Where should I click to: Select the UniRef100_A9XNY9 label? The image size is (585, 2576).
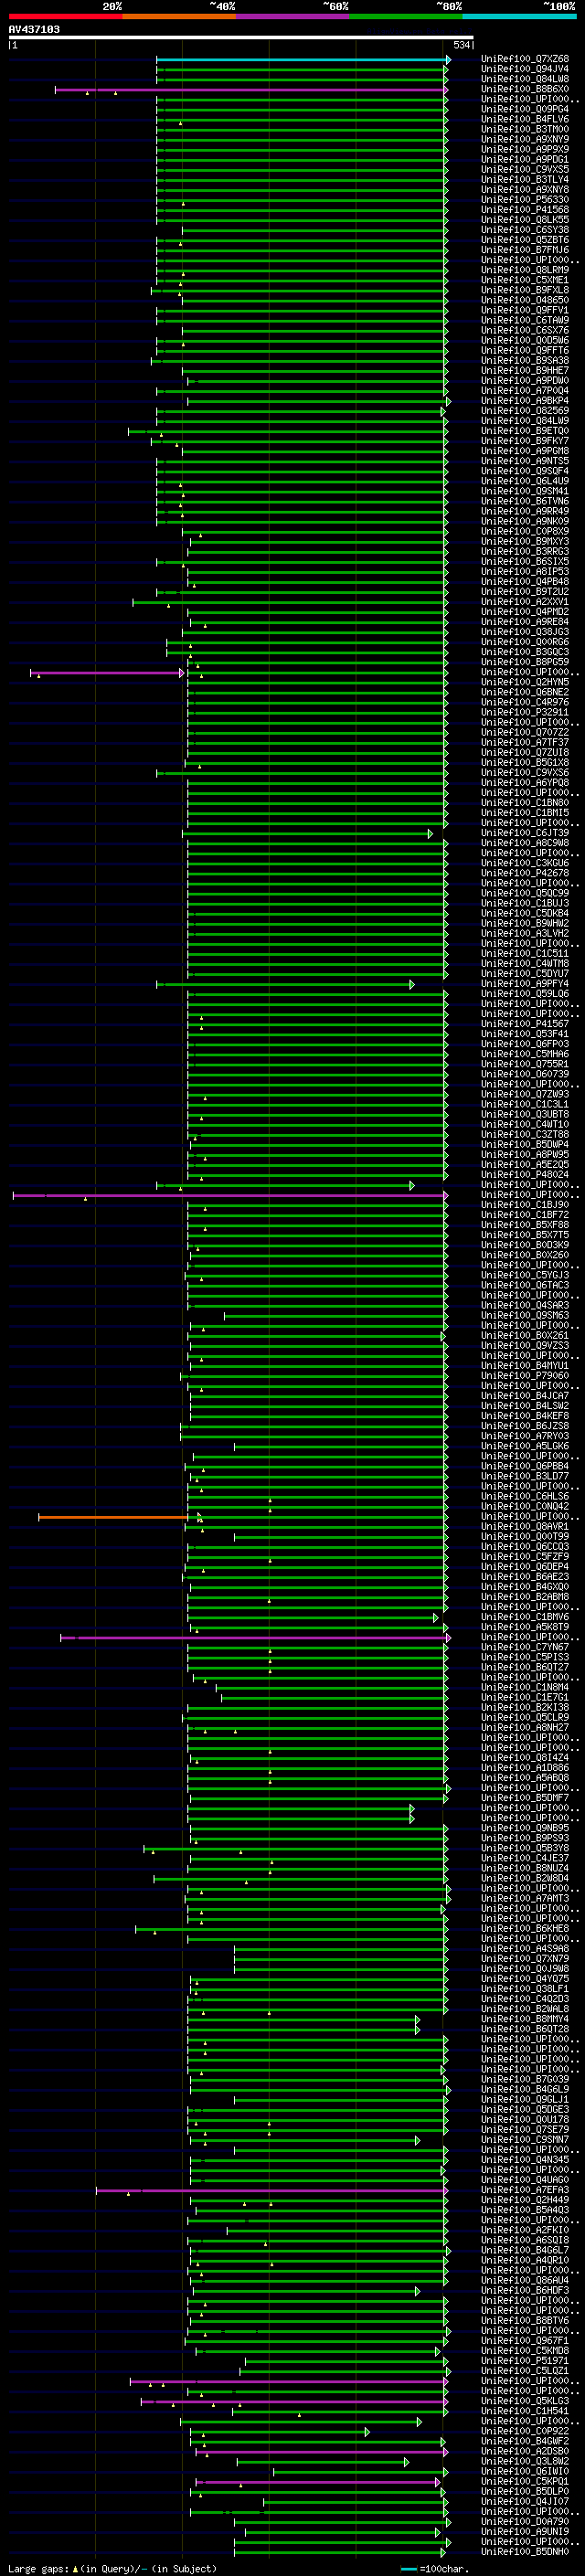[x=525, y=140]
